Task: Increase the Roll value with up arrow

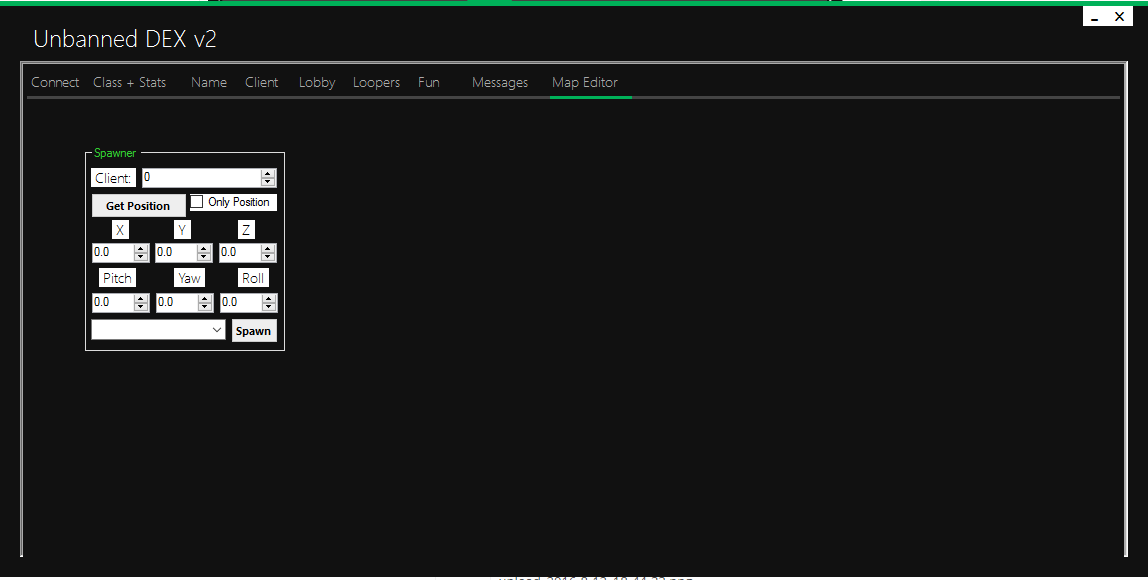Action: 268,298
